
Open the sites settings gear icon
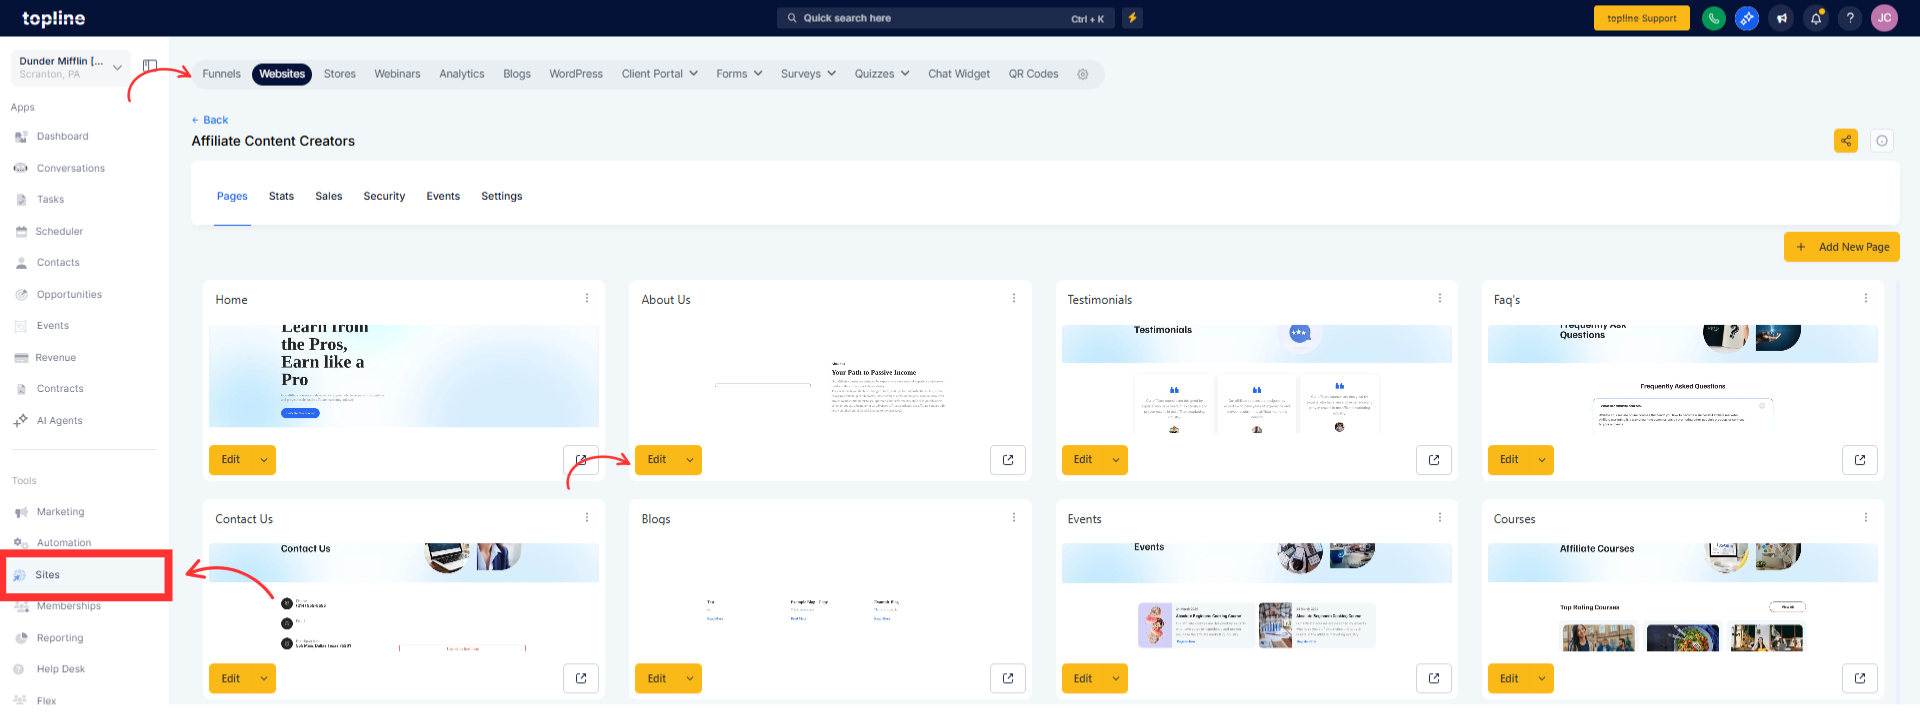click(x=1082, y=74)
